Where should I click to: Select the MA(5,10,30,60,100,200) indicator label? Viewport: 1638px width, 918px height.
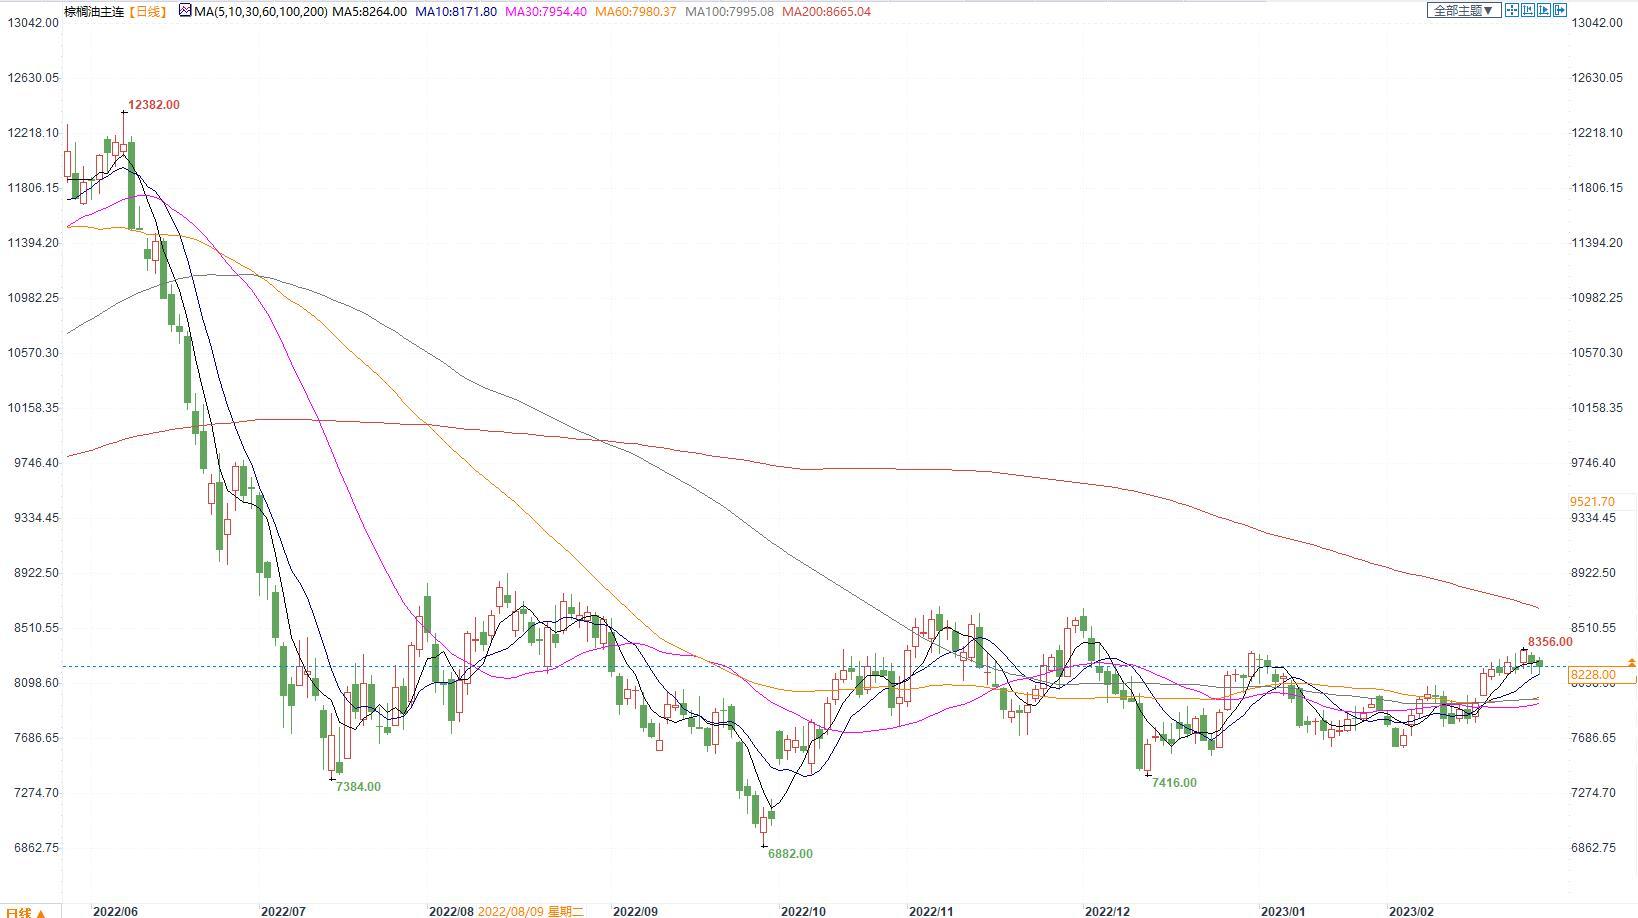260,11
